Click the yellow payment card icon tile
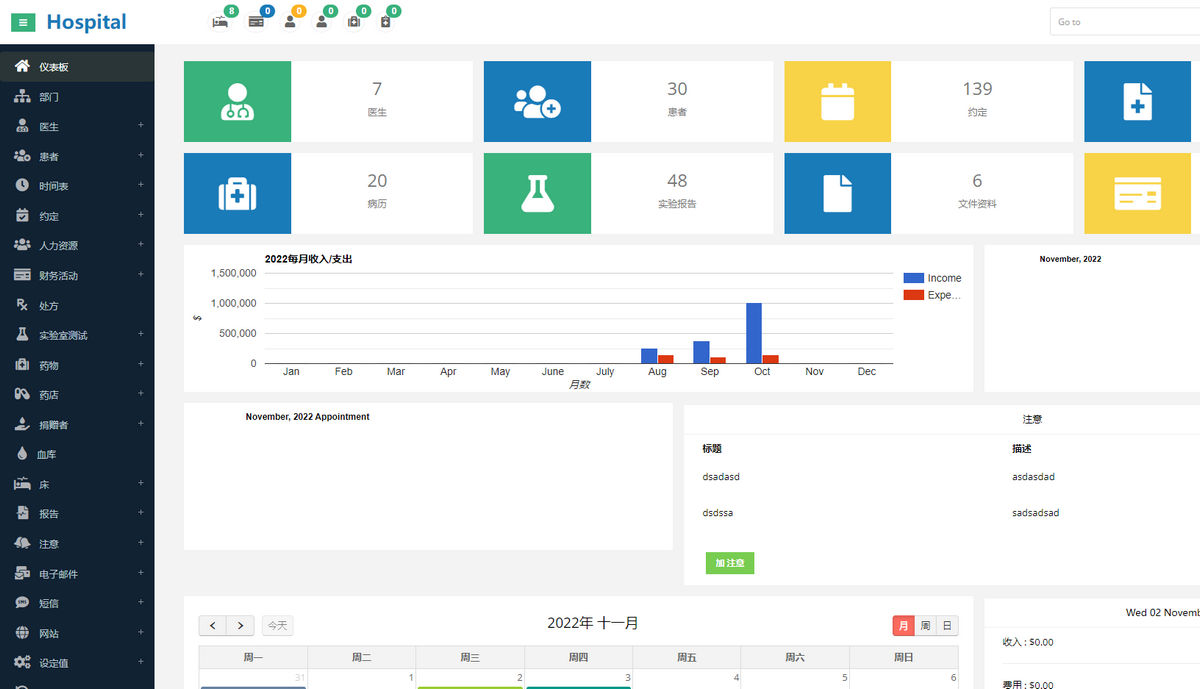 (x=1137, y=193)
